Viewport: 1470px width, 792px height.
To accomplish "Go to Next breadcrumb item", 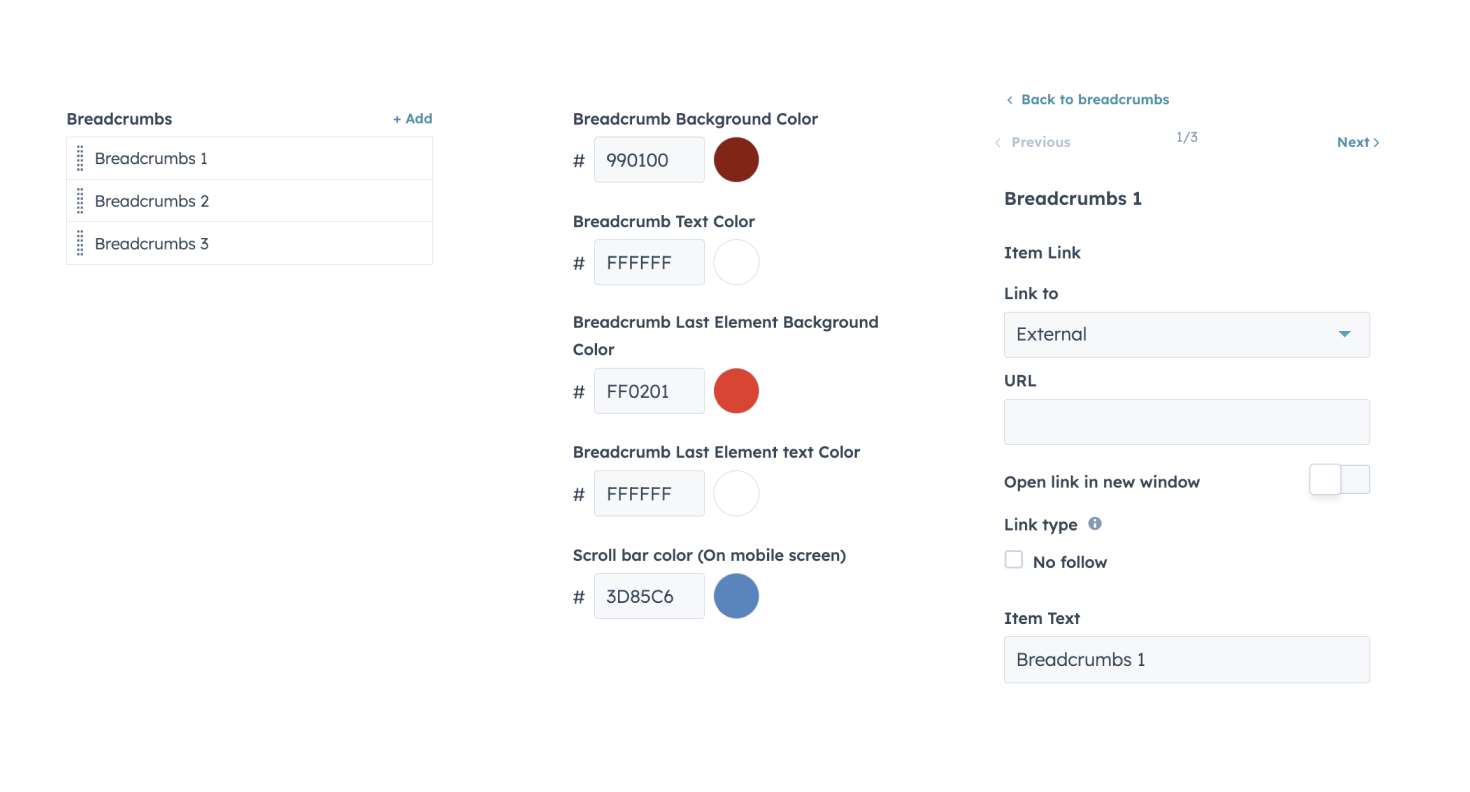I will click(1357, 142).
